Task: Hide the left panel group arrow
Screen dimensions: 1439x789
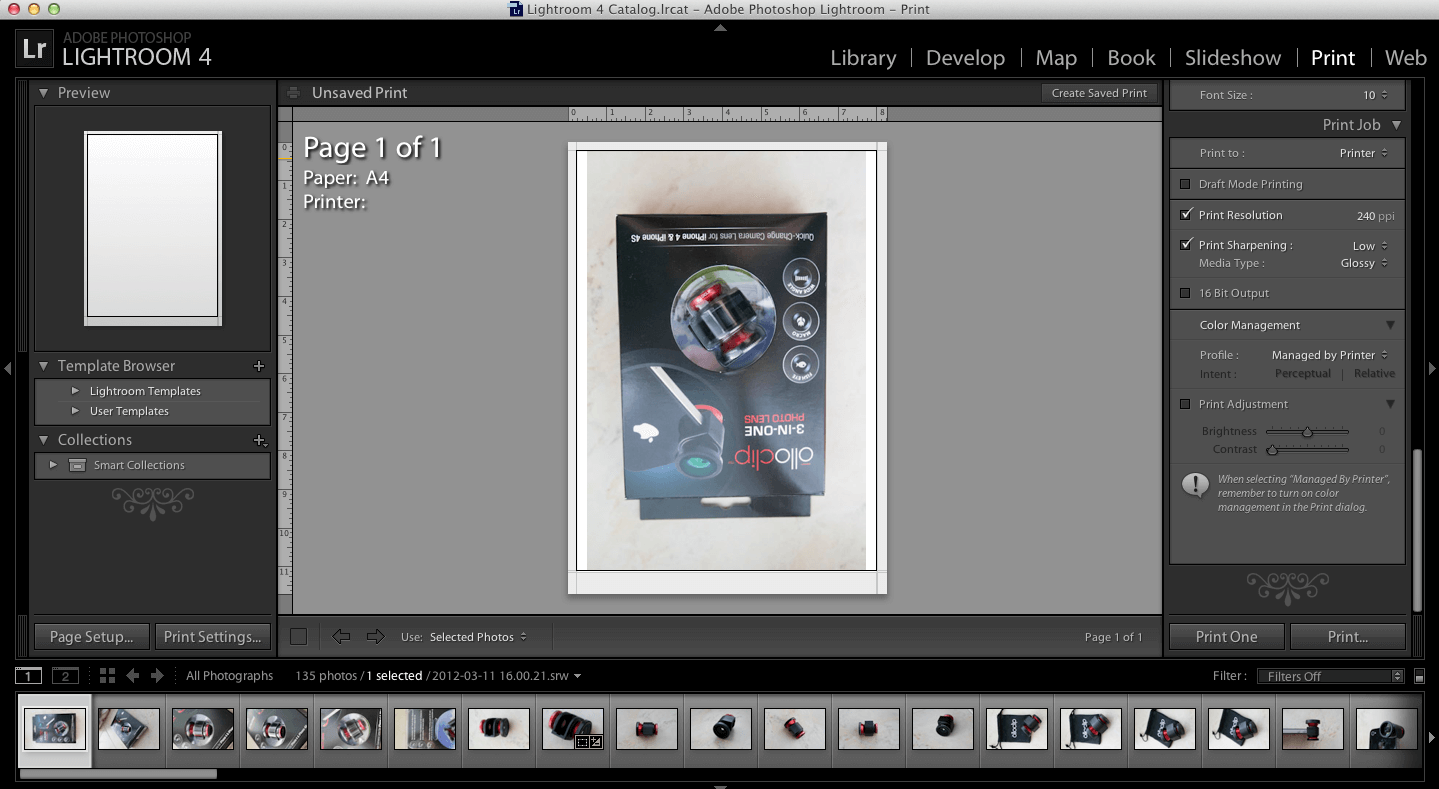Action: click(x=8, y=368)
